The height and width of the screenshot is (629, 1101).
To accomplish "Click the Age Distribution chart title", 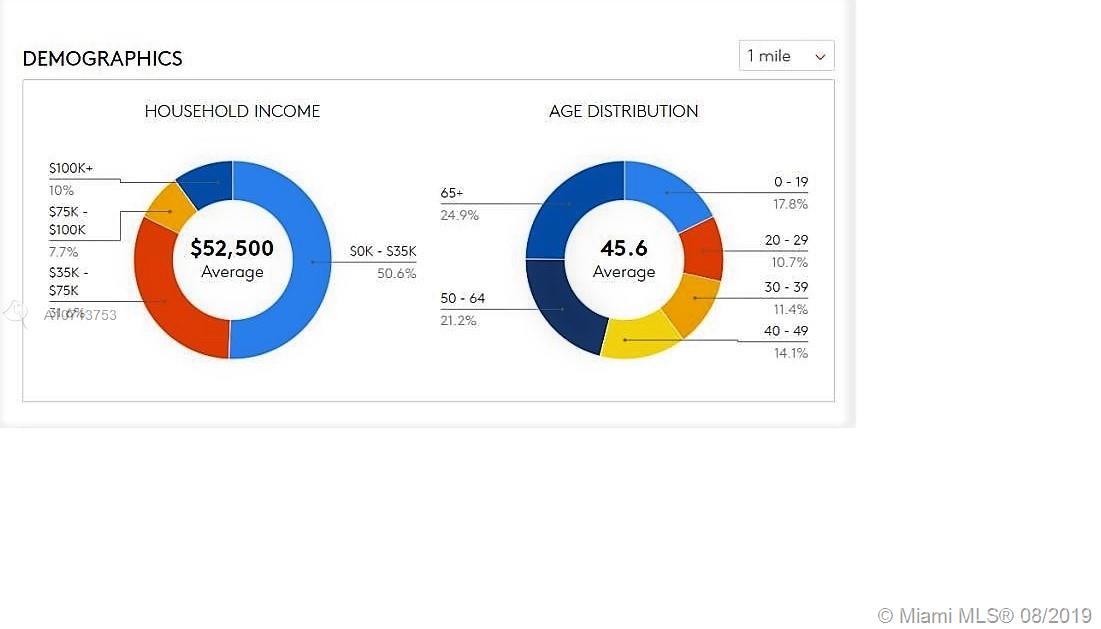I will pos(623,111).
